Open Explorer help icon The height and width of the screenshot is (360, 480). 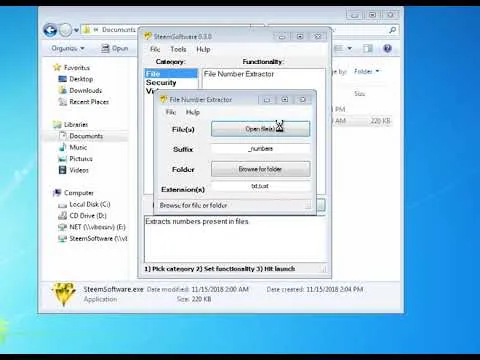(387, 49)
